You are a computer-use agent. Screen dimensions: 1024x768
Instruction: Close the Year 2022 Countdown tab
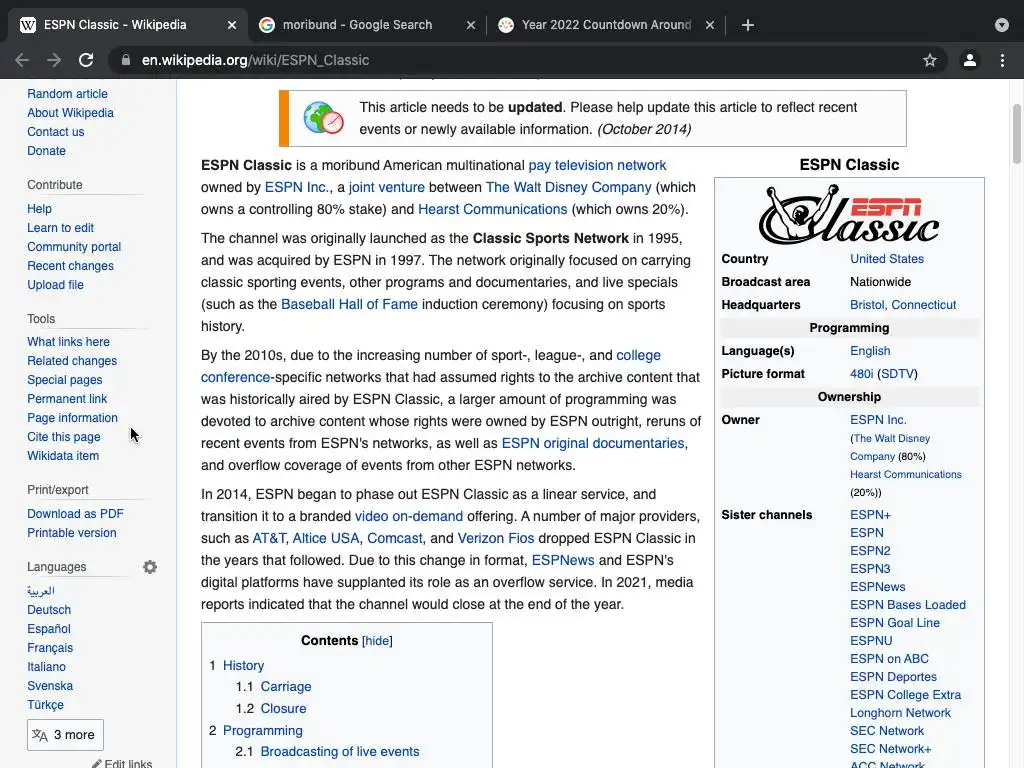point(710,25)
